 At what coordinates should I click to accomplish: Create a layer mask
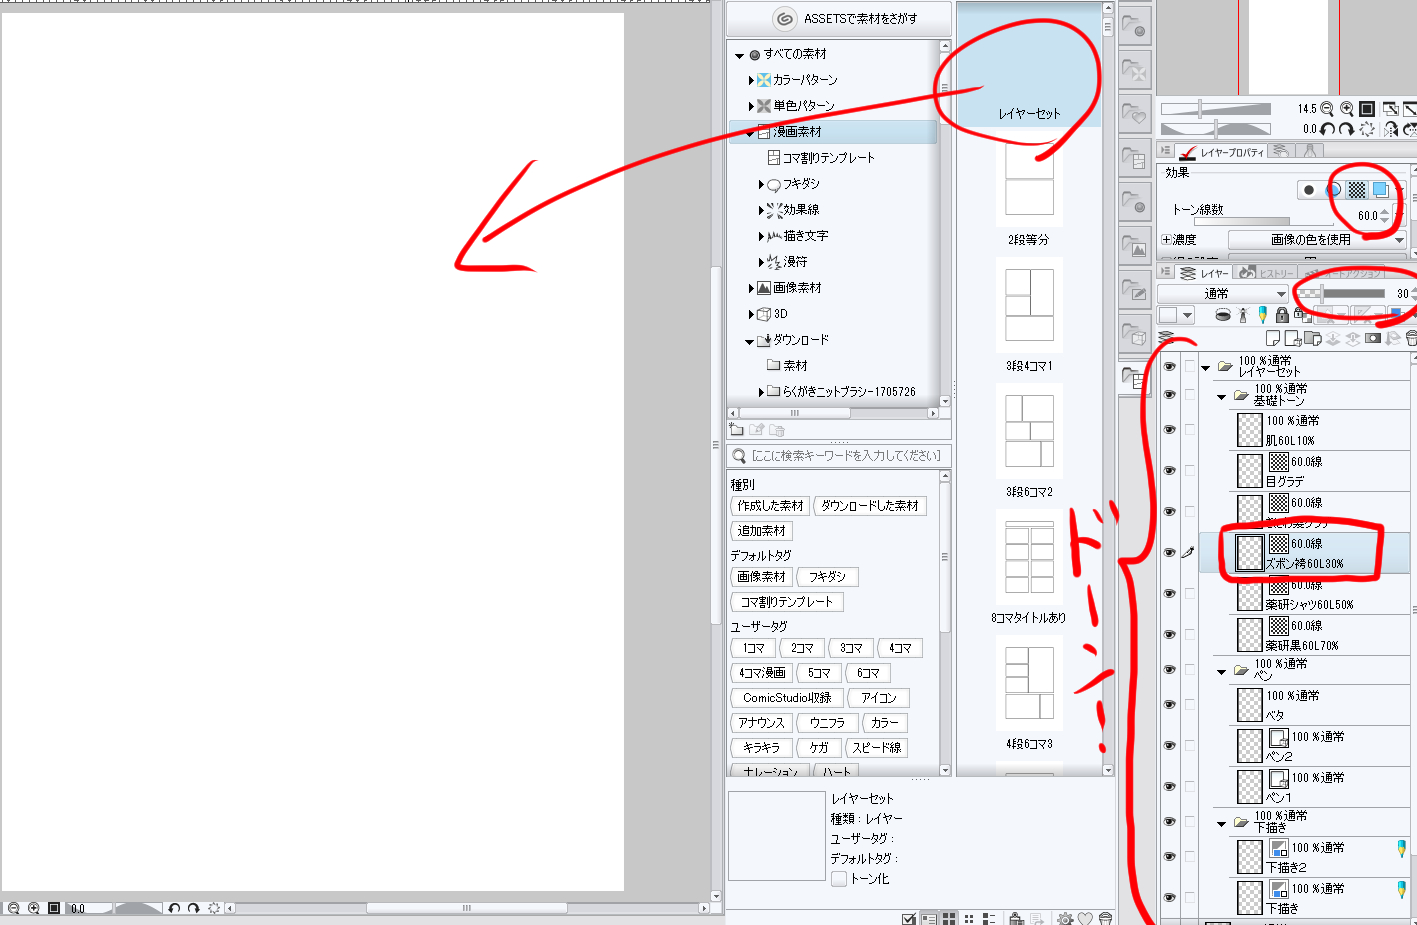coord(1372,338)
